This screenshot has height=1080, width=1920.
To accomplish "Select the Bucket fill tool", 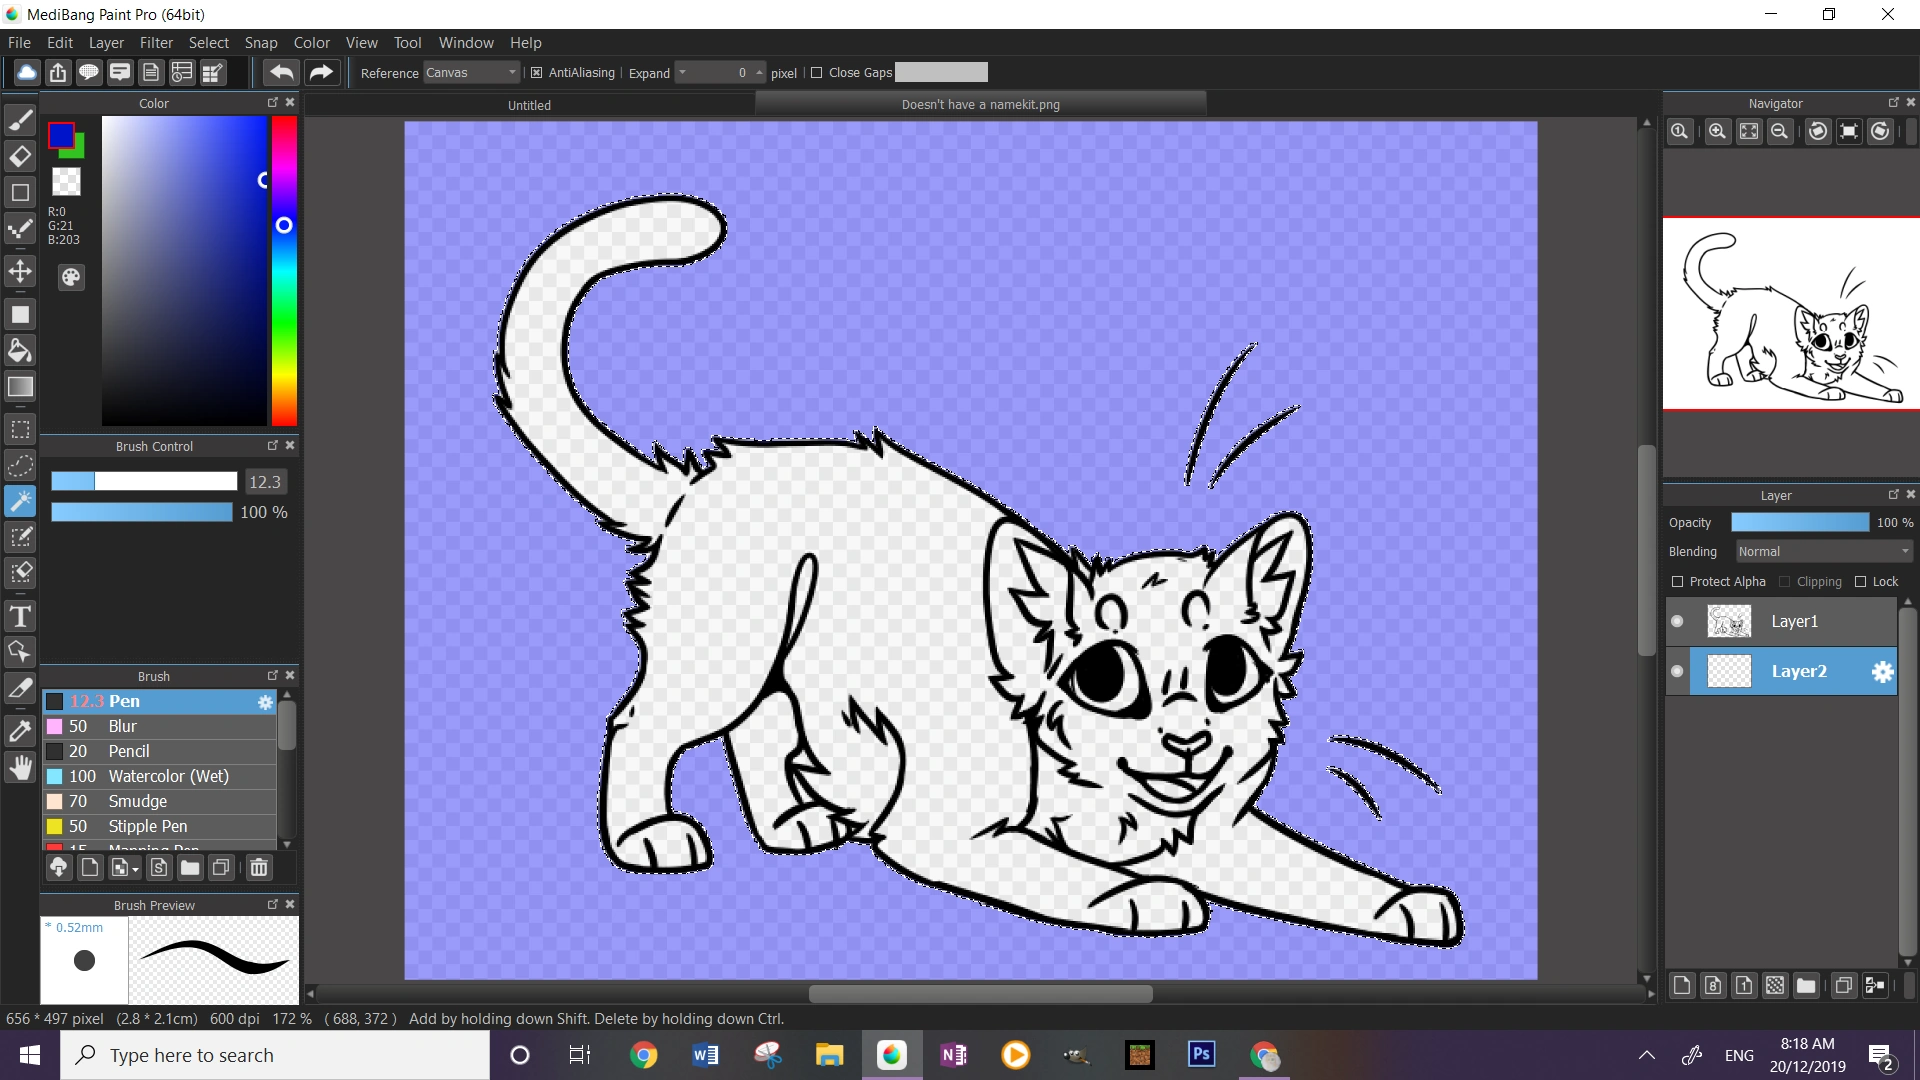I will click(20, 350).
